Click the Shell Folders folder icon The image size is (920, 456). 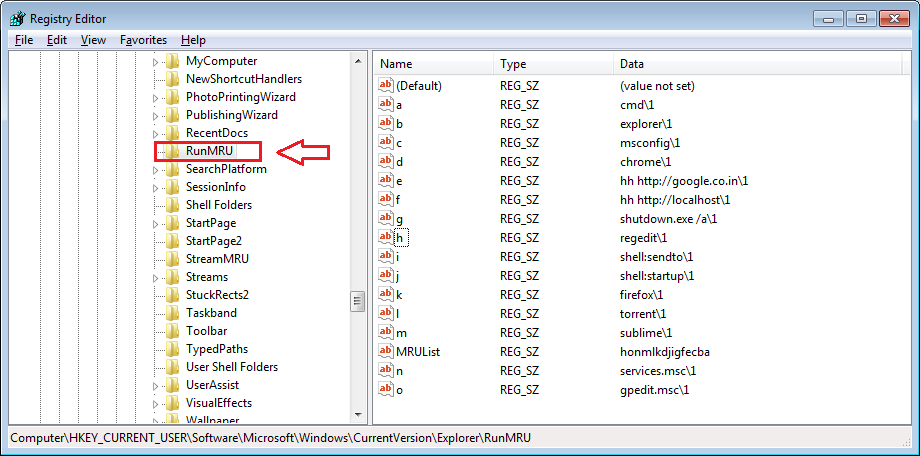point(172,205)
